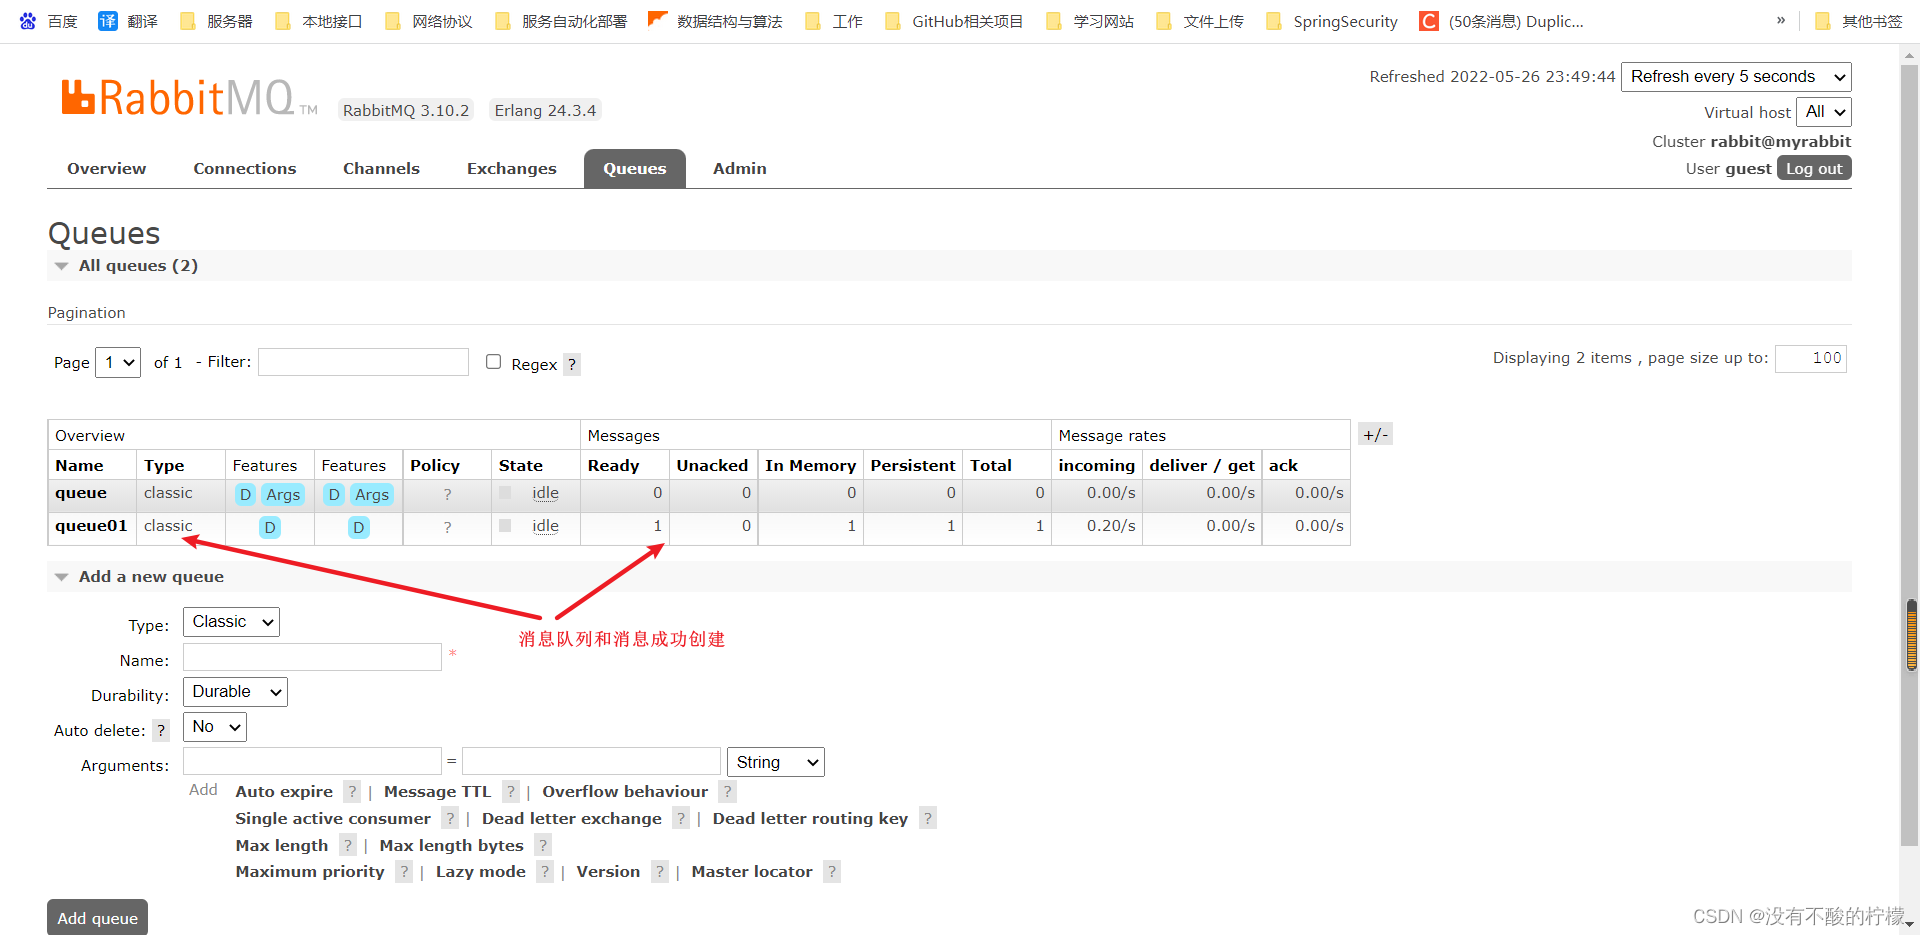1920x935 pixels.
Task: Click the Single active consumer help icon
Action: point(450,819)
